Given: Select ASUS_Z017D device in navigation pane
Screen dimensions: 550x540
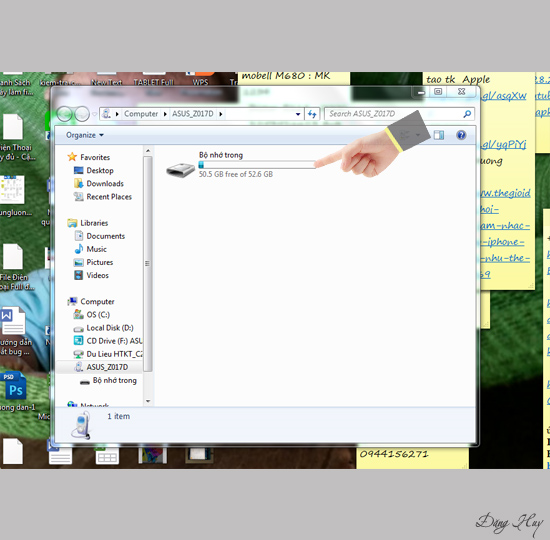Looking at the screenshot, I should [107, 367].
